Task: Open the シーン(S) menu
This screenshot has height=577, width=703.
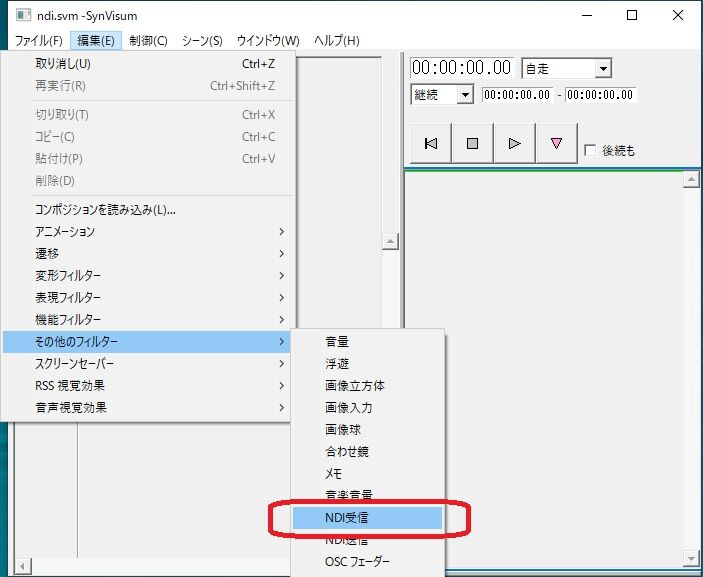Action: (x=202, y=41)
